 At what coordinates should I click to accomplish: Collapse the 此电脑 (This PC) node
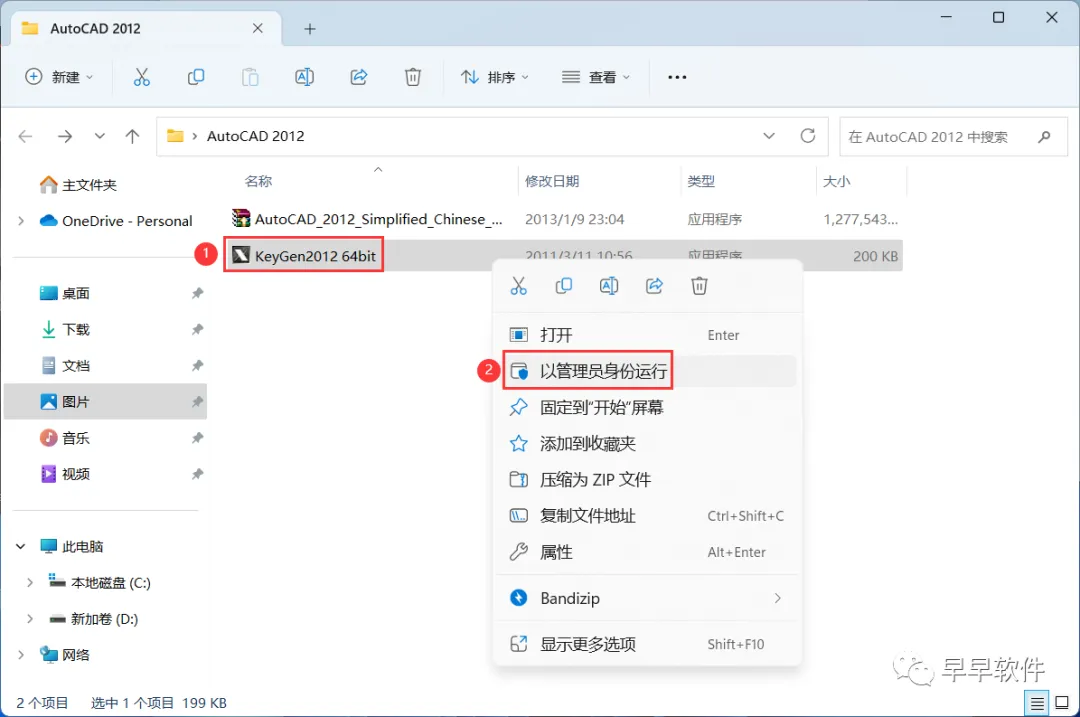tap(21, 546)
